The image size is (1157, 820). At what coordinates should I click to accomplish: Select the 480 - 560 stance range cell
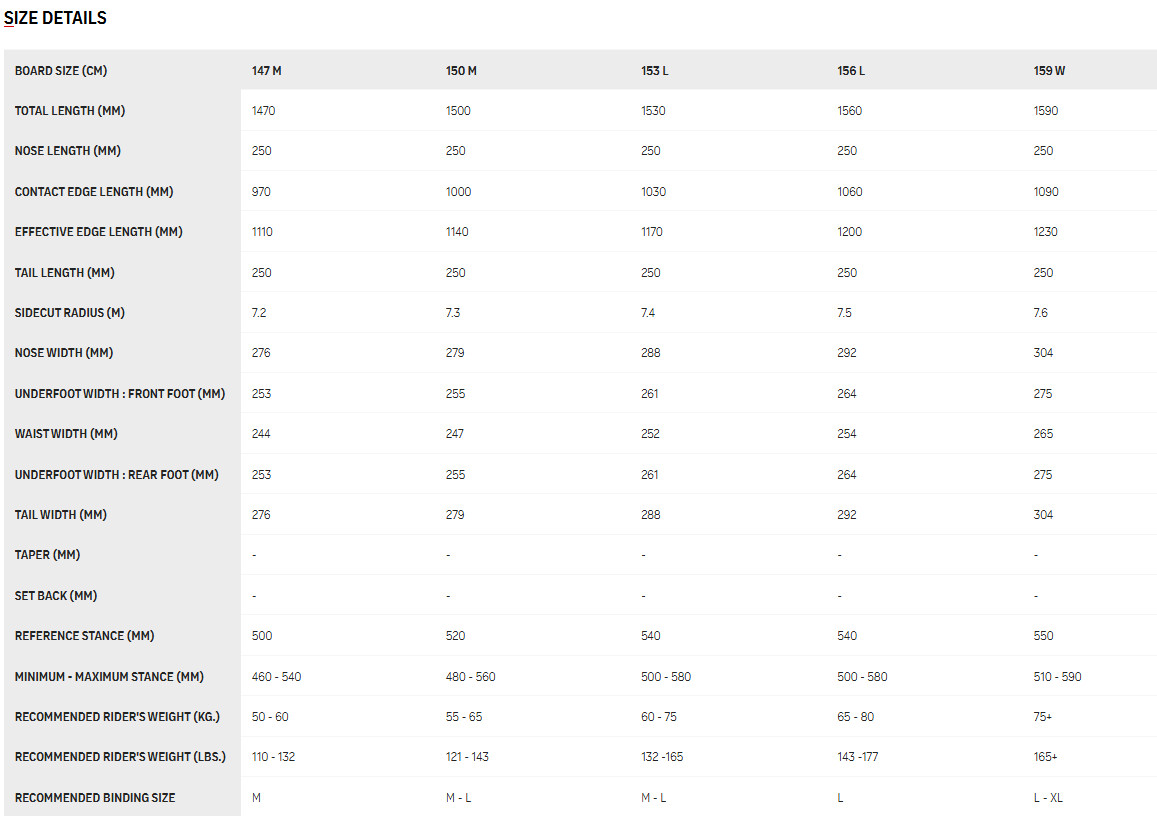click(x=471, y=677)
